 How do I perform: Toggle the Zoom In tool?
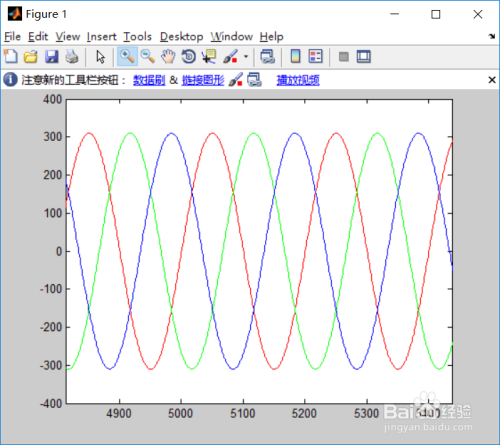[x=127, y=56]
